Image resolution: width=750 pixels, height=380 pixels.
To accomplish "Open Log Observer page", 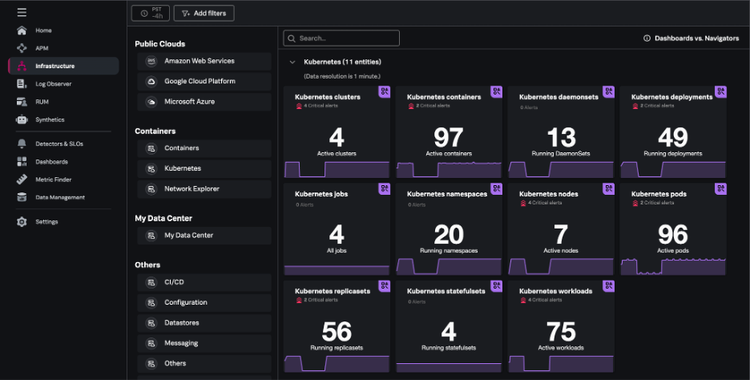I will pyautogui.click(x=53, y=84).
